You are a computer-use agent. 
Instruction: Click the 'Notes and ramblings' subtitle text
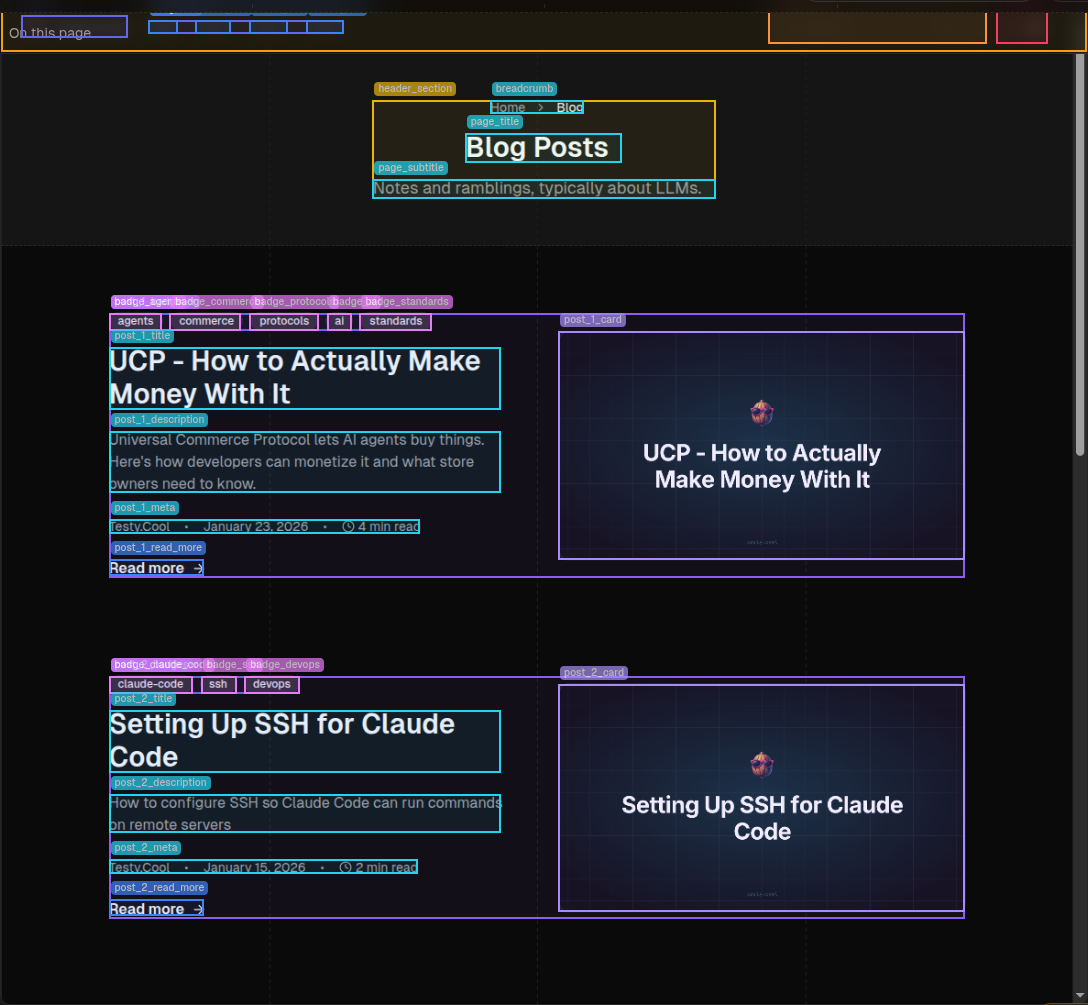(x=543, y=189)
